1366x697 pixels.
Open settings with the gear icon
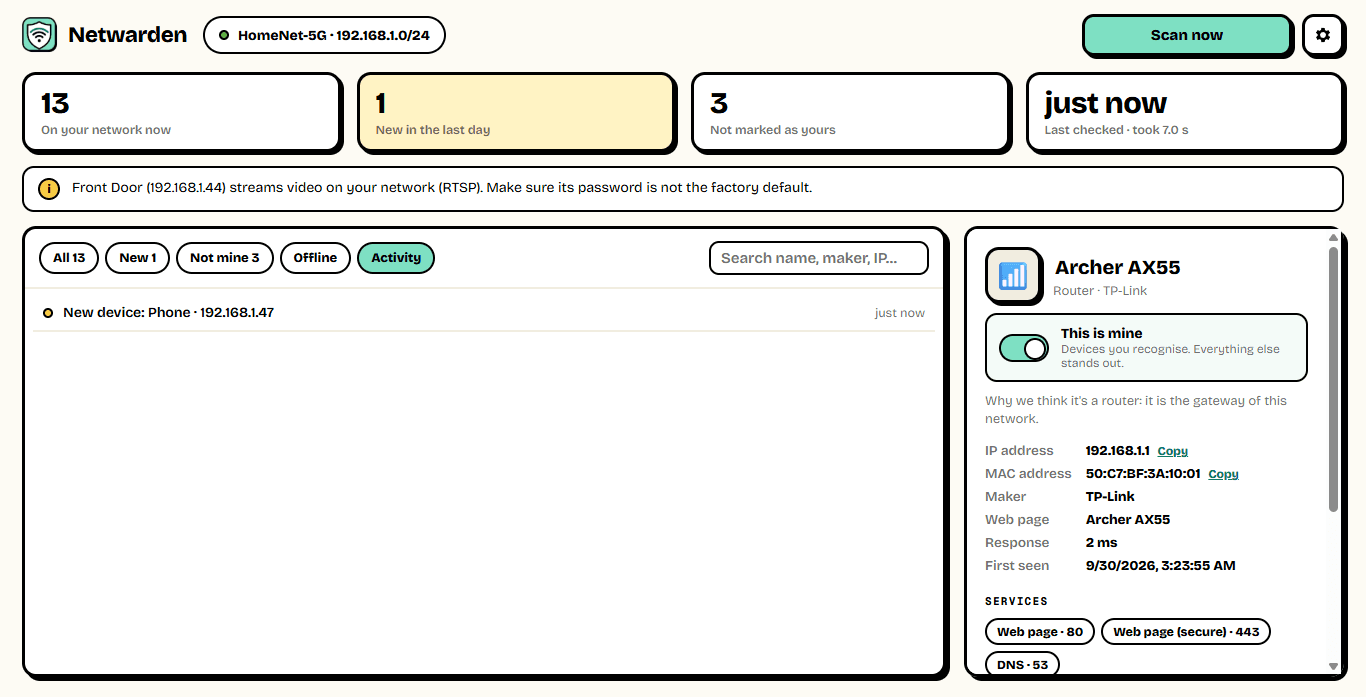1323,35
